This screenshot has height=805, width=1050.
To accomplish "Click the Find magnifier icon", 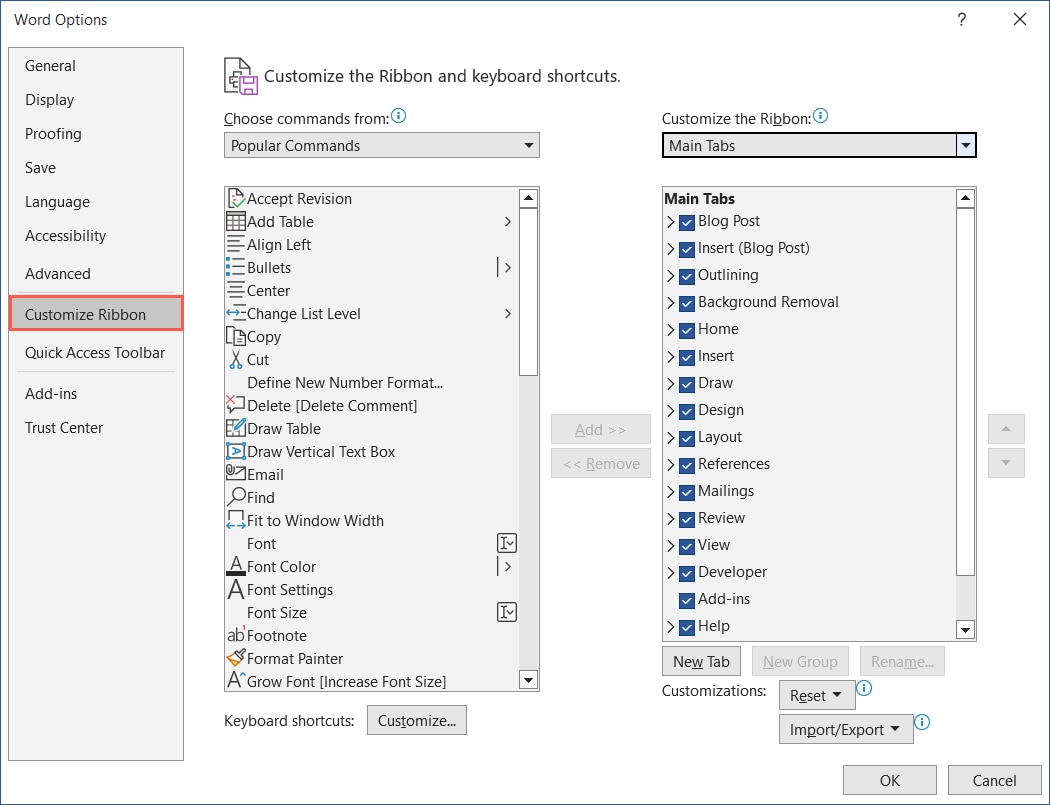I will click(x=235, y=497).
